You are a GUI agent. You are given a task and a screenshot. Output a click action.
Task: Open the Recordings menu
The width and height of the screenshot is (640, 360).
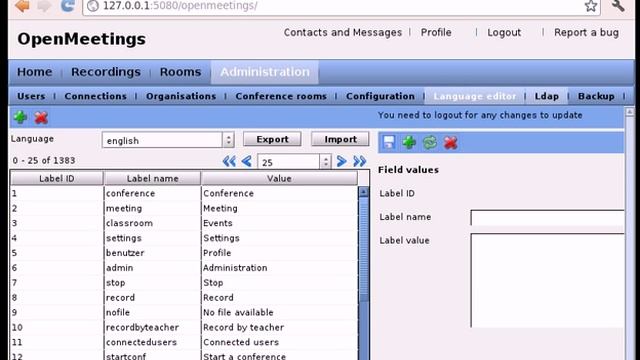(x=106, y=72)
